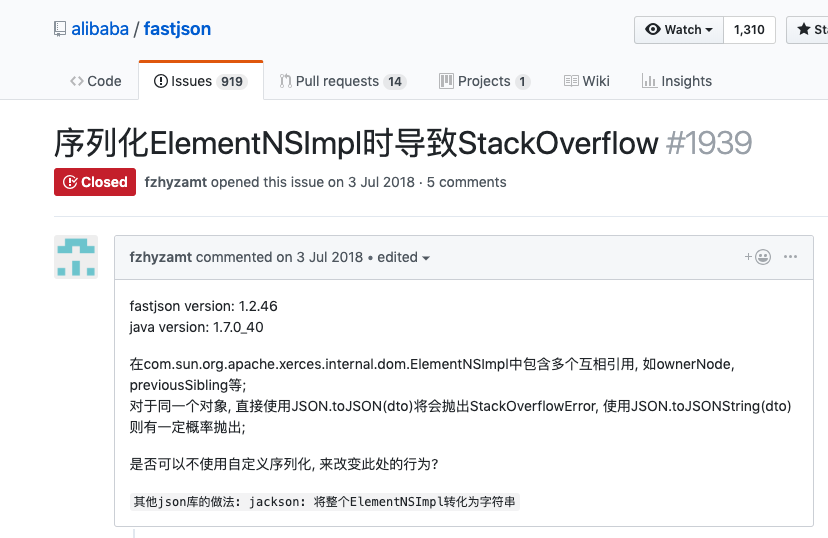The height and width of the screenshot is (538, 828).
Task: Click the Projects count badge 1
Action: [522, 81]
